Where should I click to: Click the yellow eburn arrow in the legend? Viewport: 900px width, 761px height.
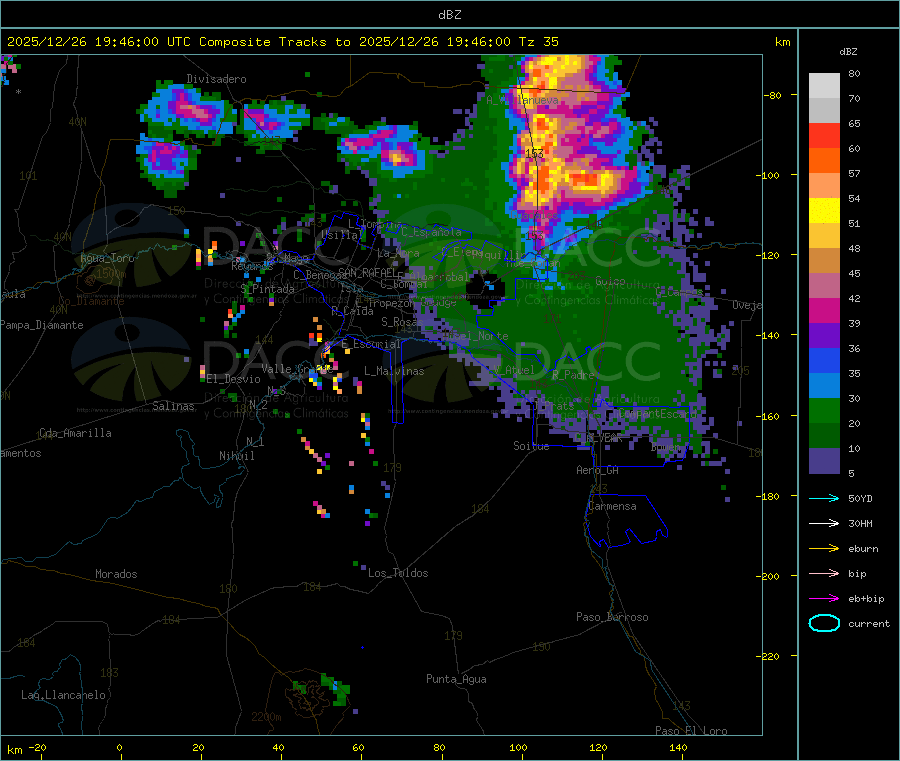[x=824, y=549]
